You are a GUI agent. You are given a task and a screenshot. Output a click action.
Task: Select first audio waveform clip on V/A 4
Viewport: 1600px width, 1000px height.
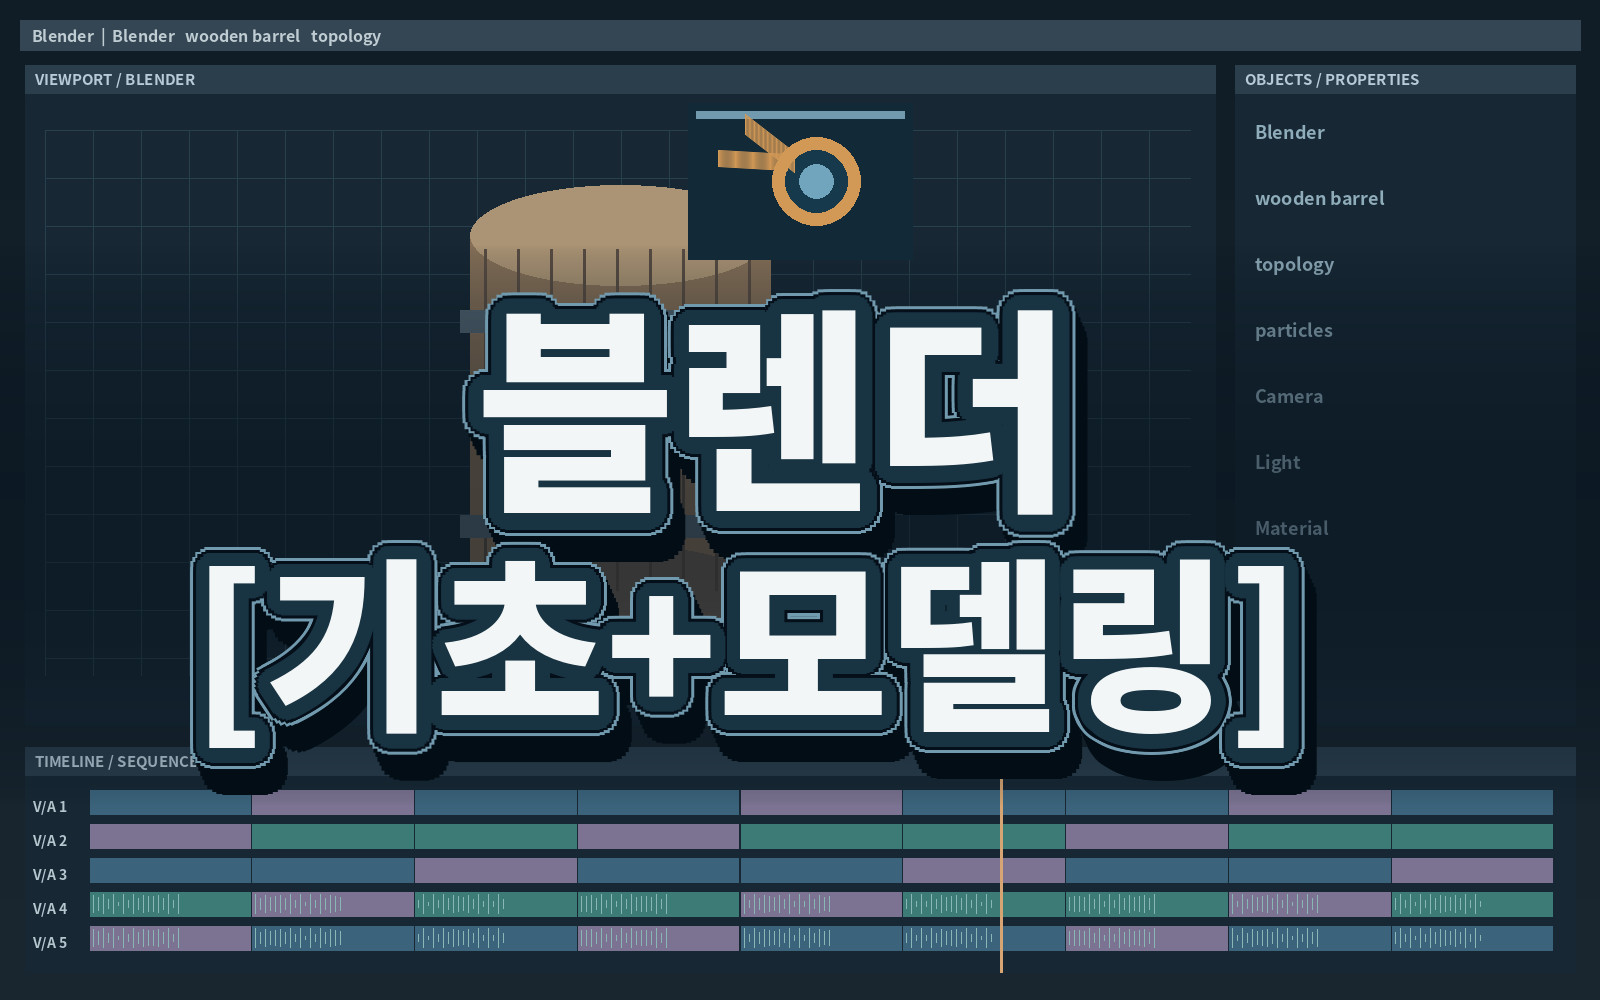[x=170, y=904]
